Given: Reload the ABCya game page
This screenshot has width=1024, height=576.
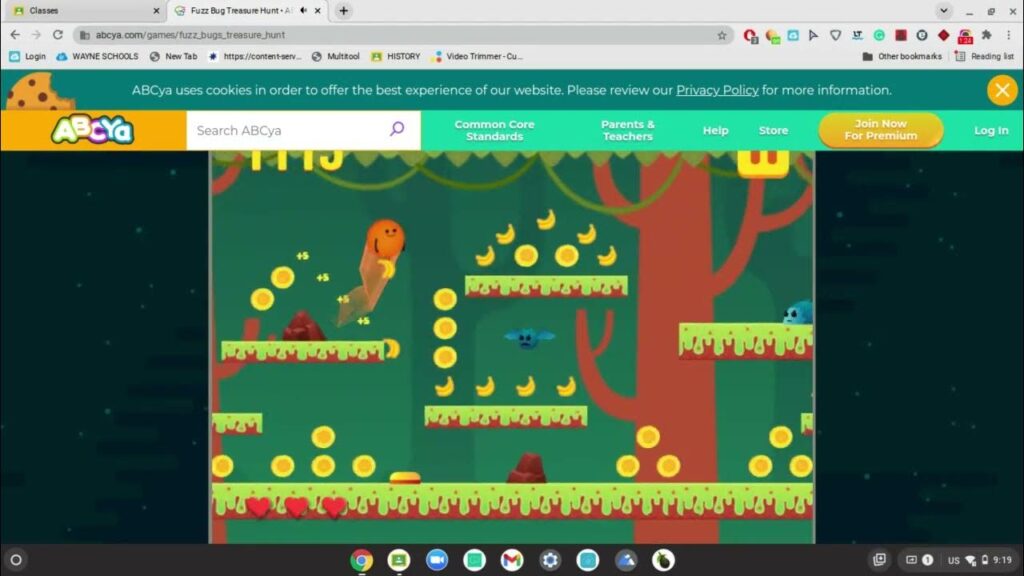Looking at the screenshot, I should (57, 35).
